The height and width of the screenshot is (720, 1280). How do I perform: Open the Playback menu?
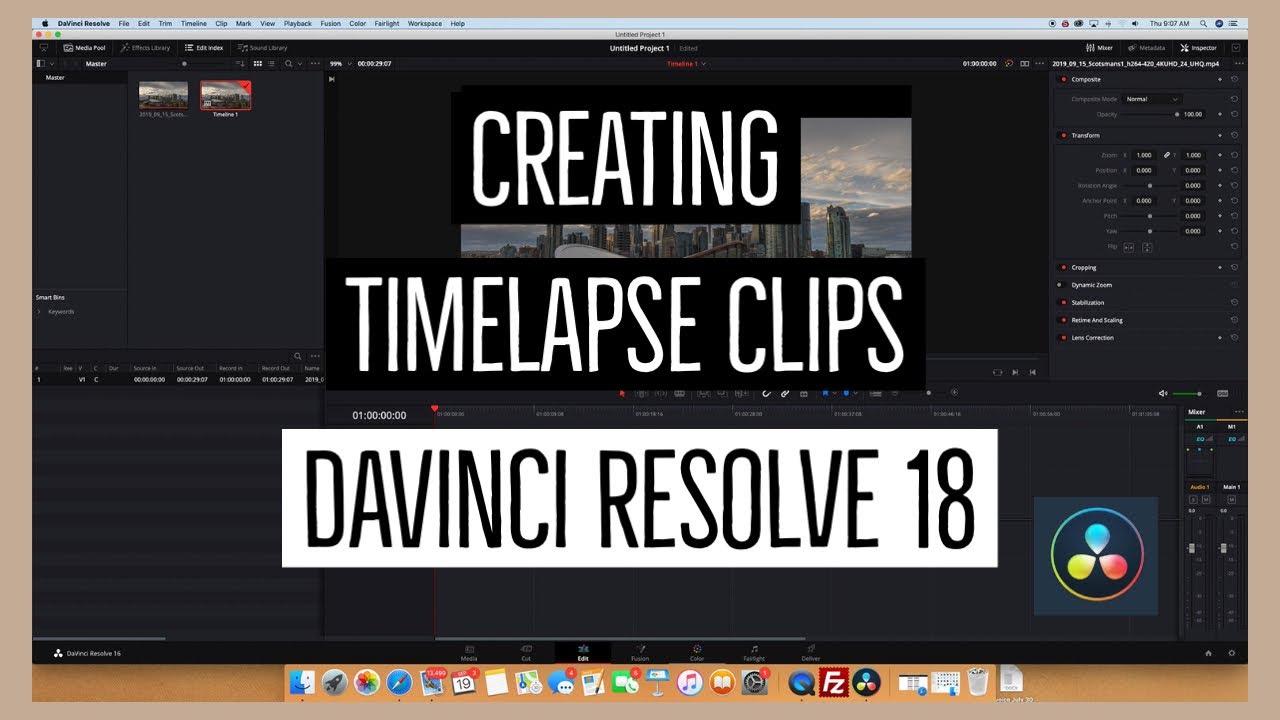tap(298, 23)
